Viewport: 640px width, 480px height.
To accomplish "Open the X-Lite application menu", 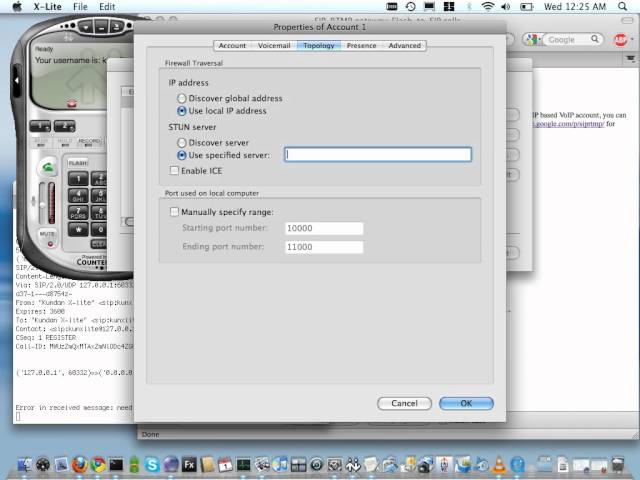I will (x=47, y=7).
